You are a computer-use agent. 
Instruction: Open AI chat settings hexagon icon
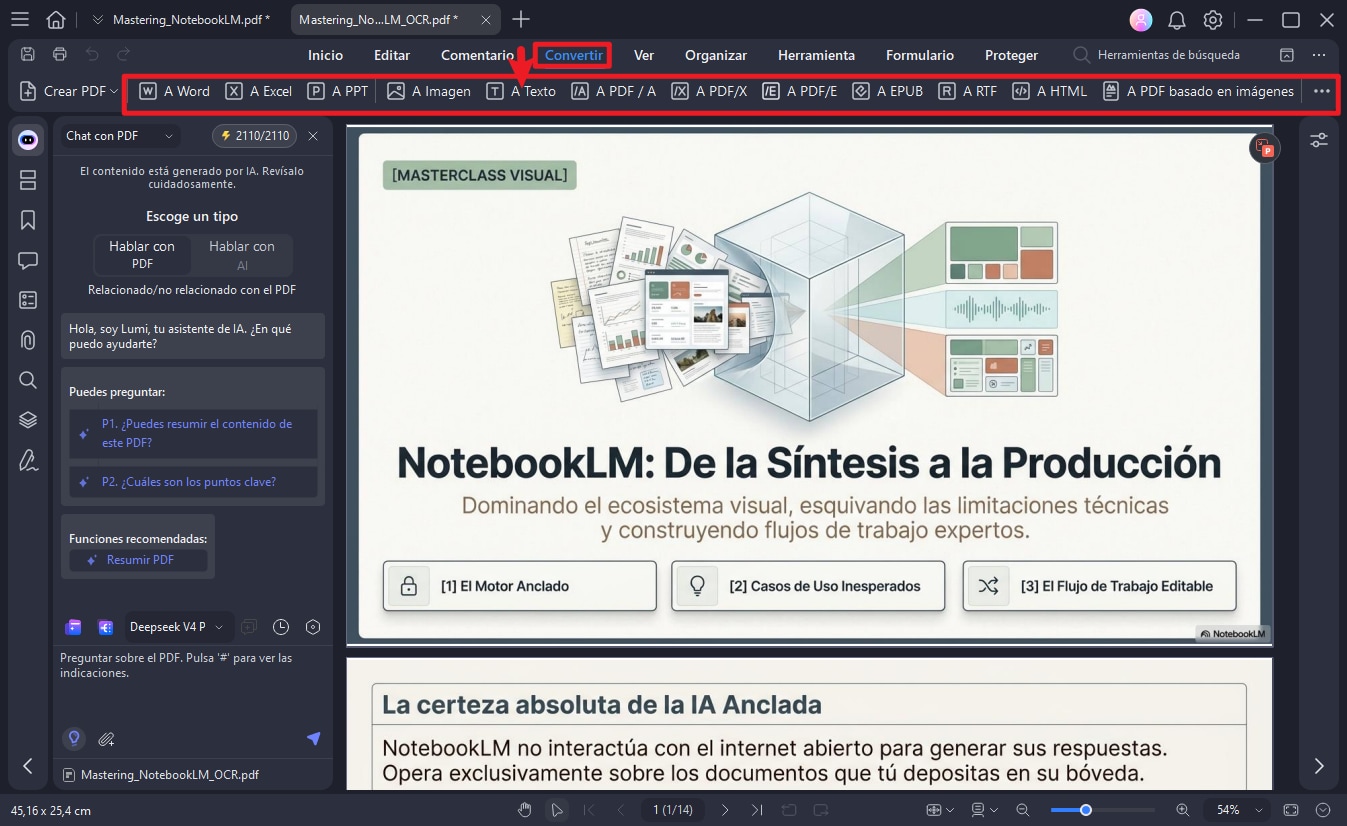(313, 627)
